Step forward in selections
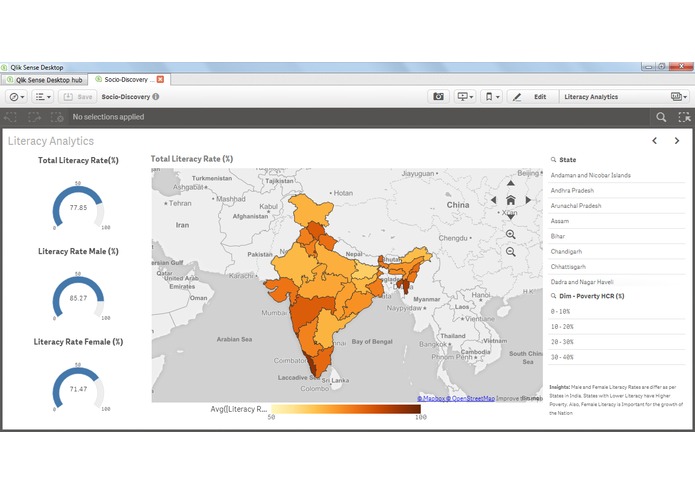The height and width of the screenshot is (494, 695). [x=34, y=117]
